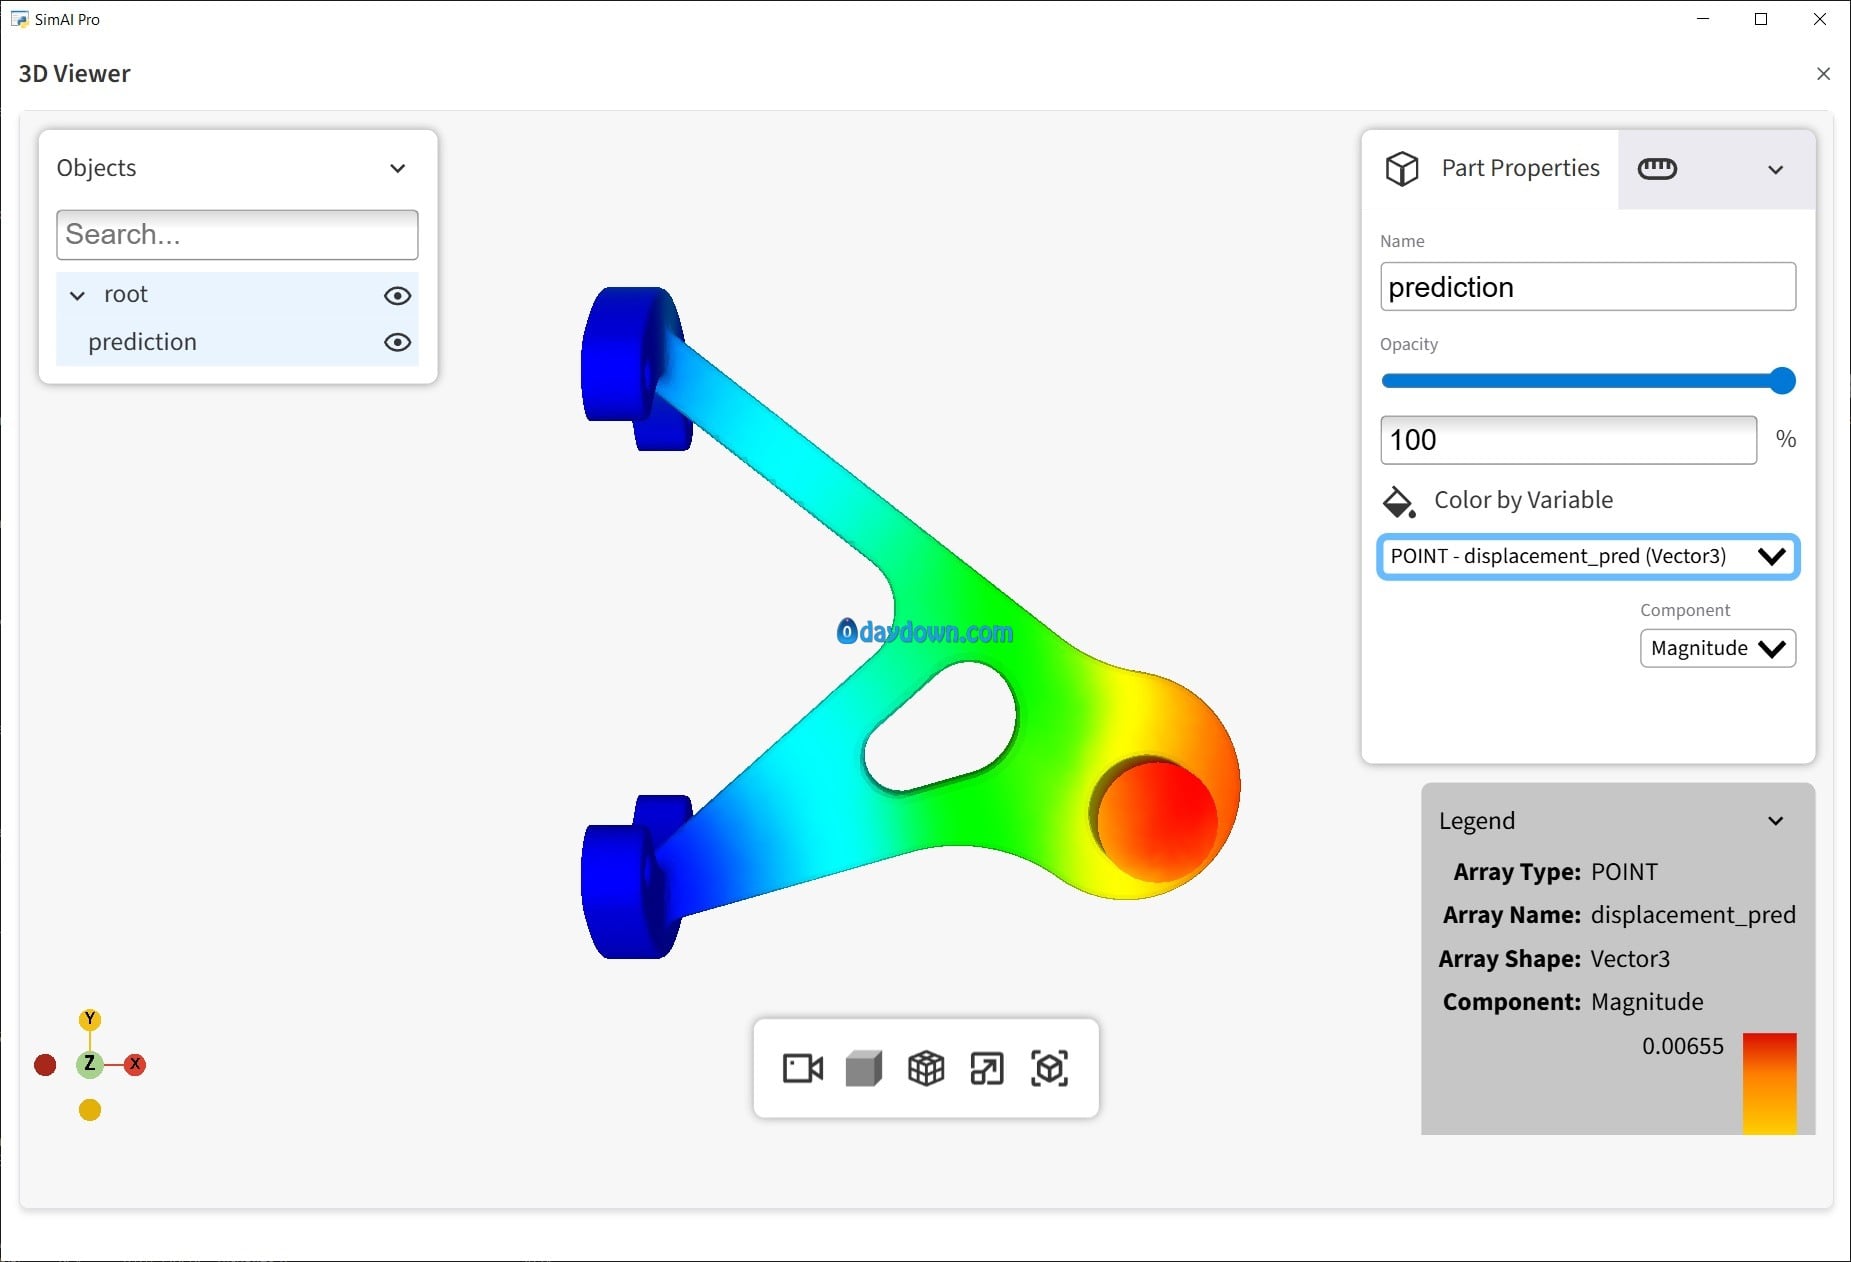Click the red X axis gizmo handle

pyautogui.click(x=135, y=1064)
